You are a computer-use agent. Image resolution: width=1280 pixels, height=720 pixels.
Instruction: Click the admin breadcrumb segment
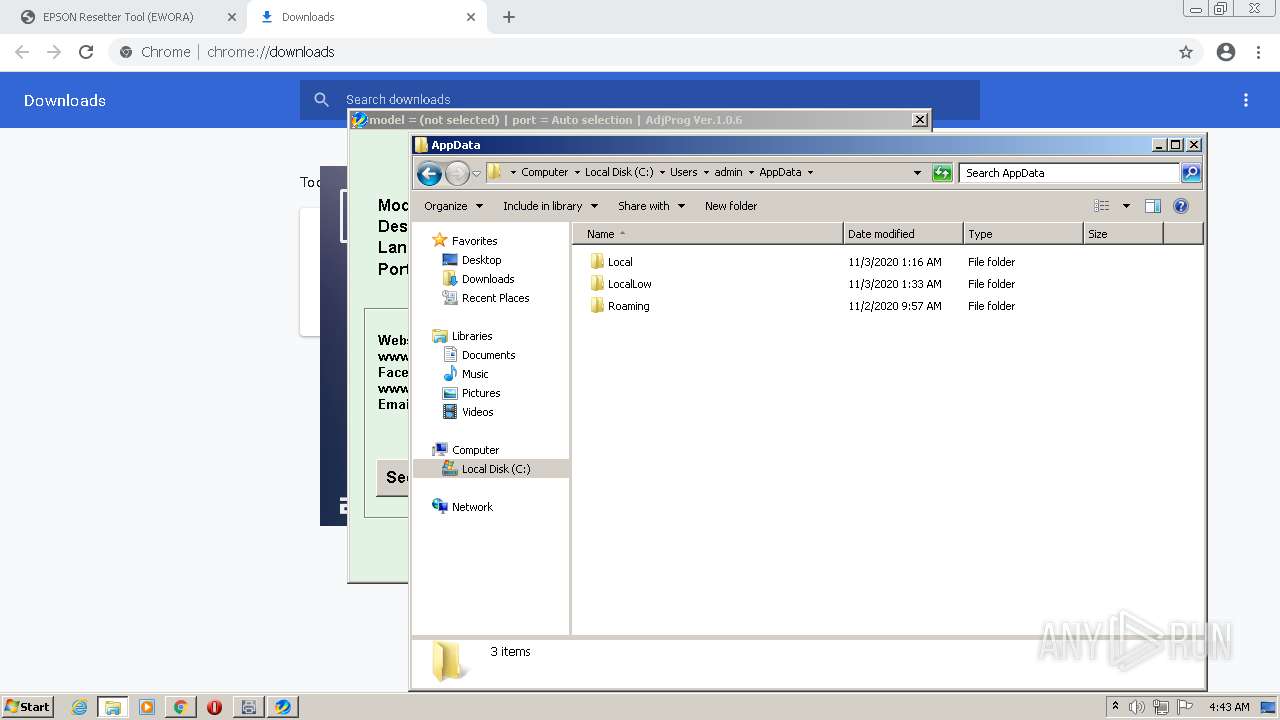[728, 172]
